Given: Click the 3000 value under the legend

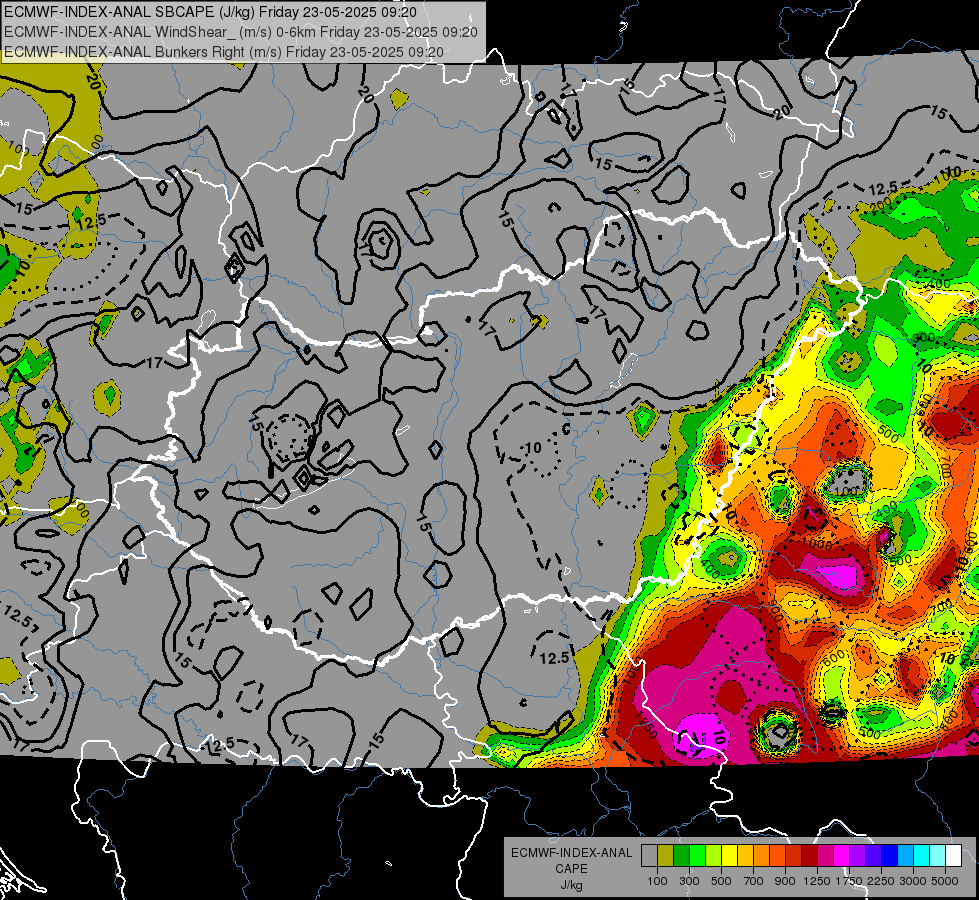Looking at the screenshot, I should [x=913, y=881].
